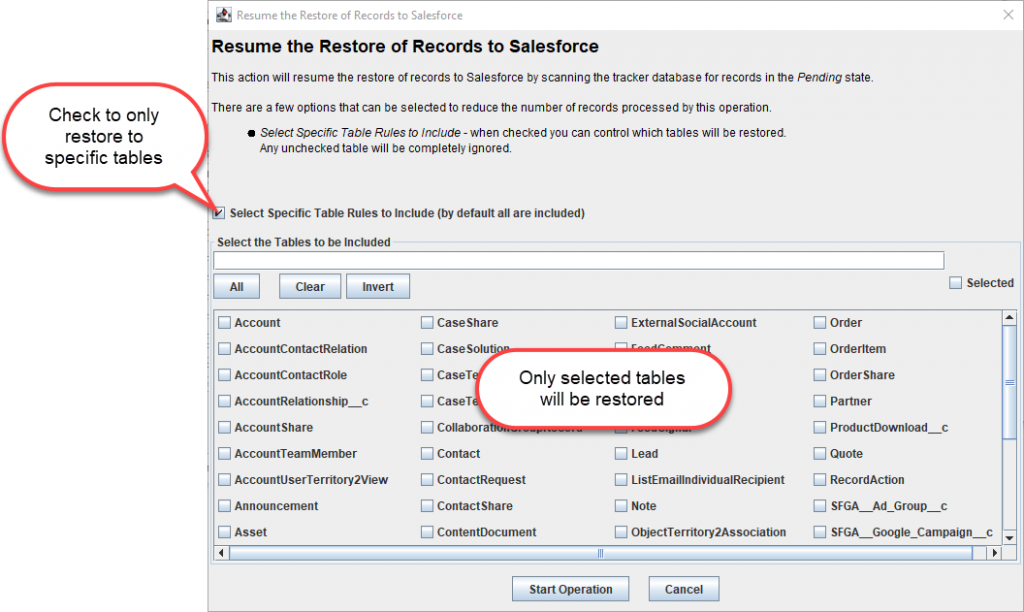
Task: Check the CaseSolution checkbox
Action: (427, 349)
